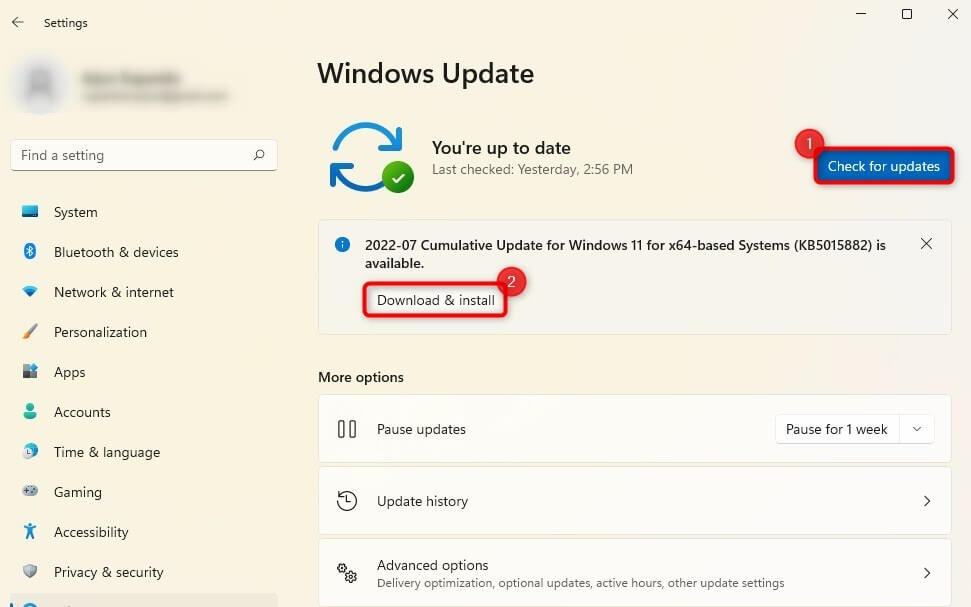Click the Accounts person icon
The width and height of the screenshot is (971, 607).
pos(30,412)
